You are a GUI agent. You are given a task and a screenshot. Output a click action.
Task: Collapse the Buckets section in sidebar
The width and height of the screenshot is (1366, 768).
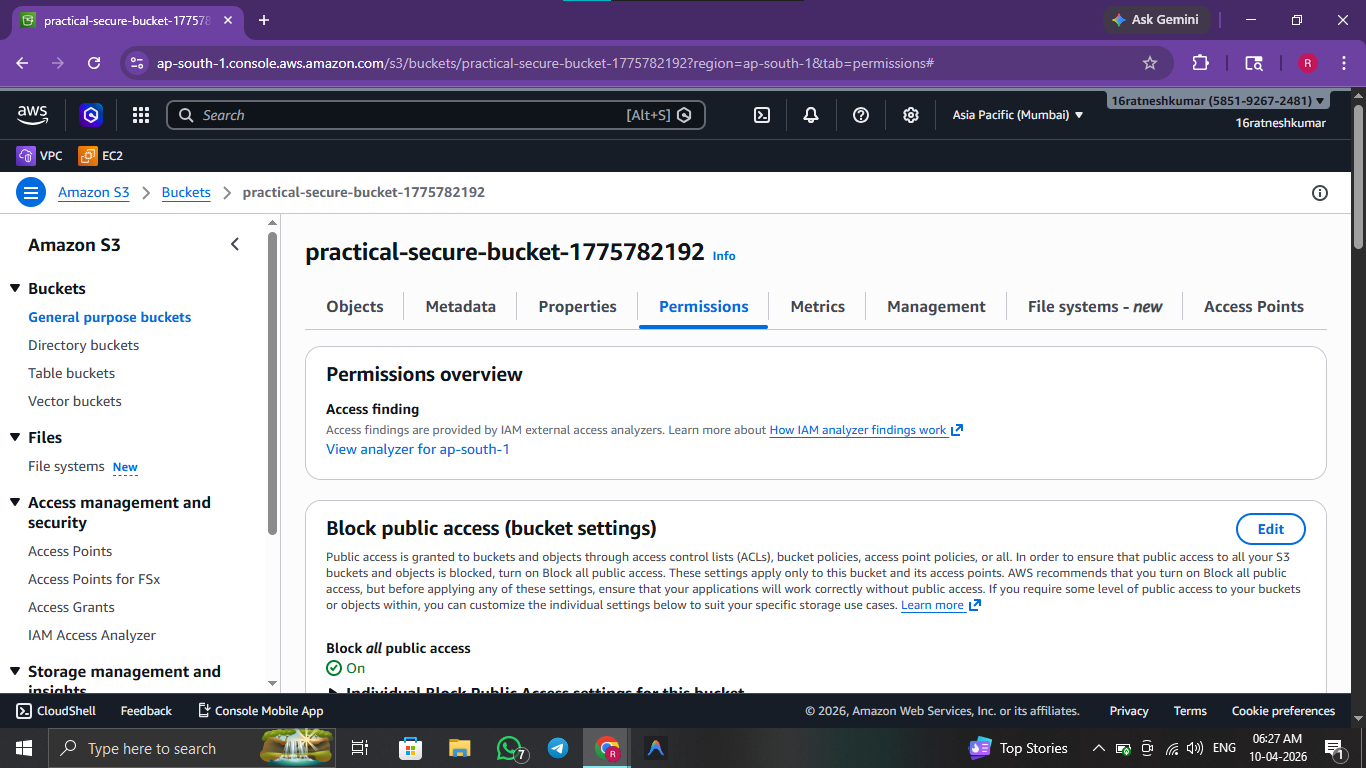[15, 288]
